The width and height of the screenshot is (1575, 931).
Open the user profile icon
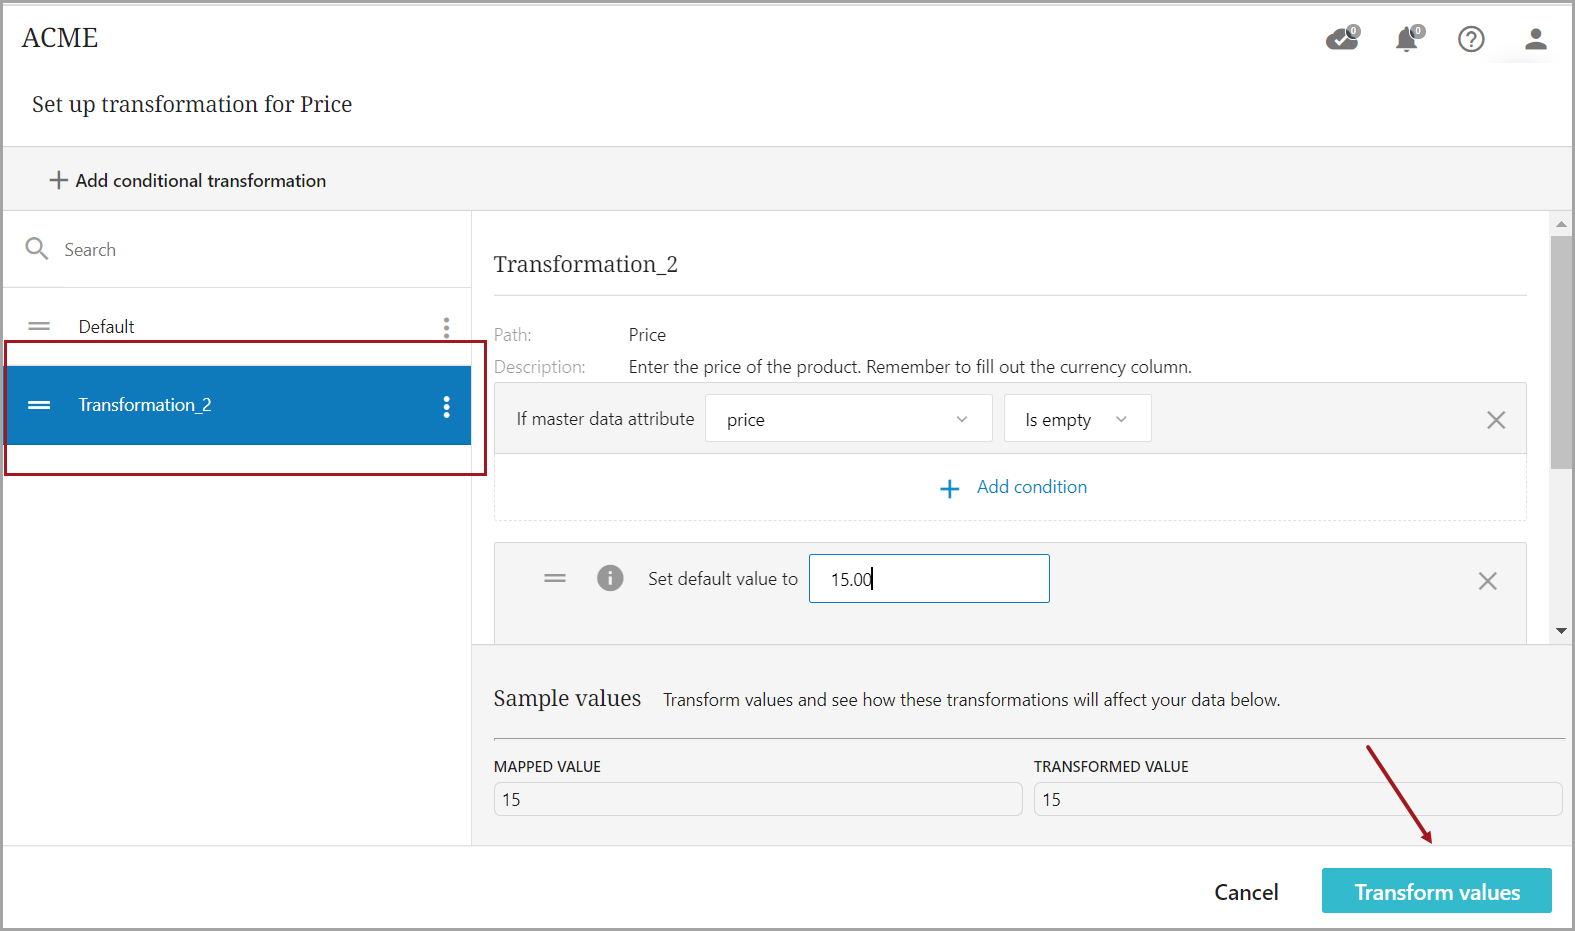pyautogui.click(x=1535, y=39)
